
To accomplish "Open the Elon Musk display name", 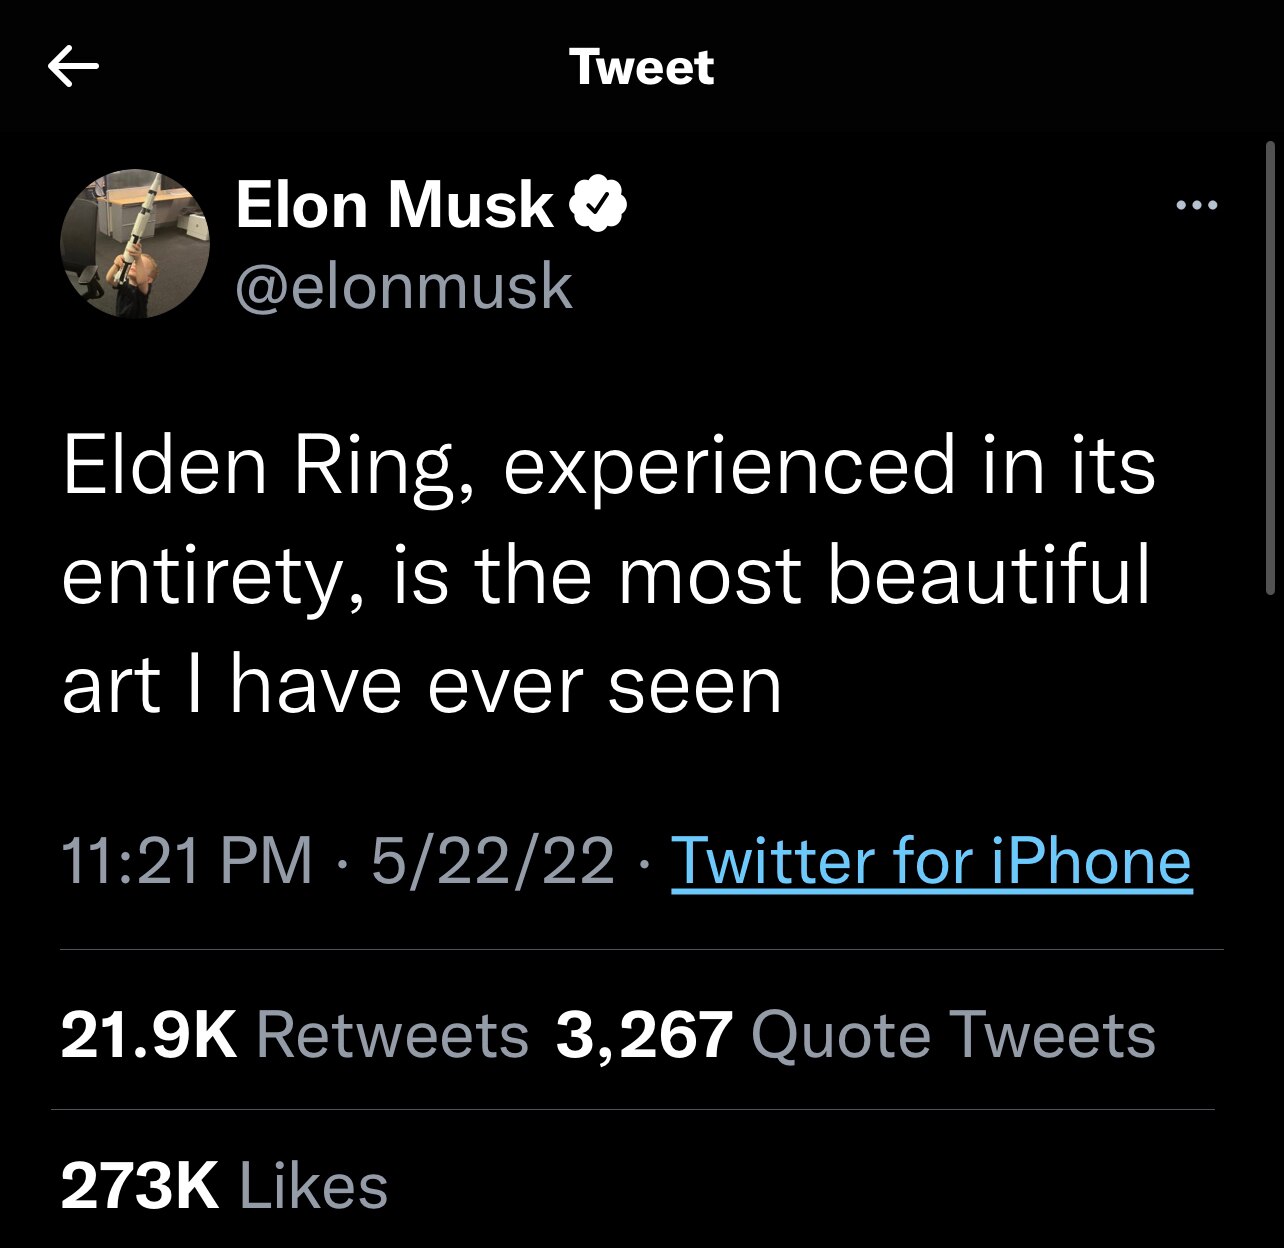I will pos(394,205).
